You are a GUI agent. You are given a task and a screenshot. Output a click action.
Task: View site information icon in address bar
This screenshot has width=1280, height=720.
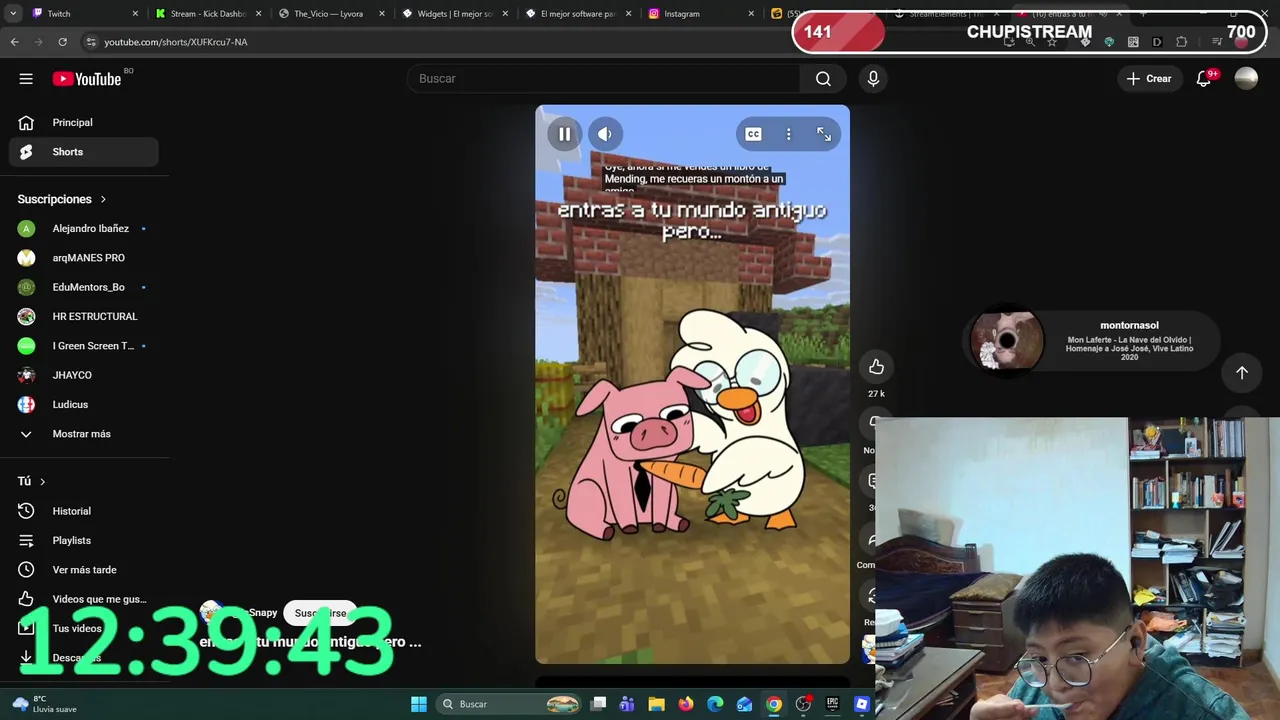click(x=91, y=42)
